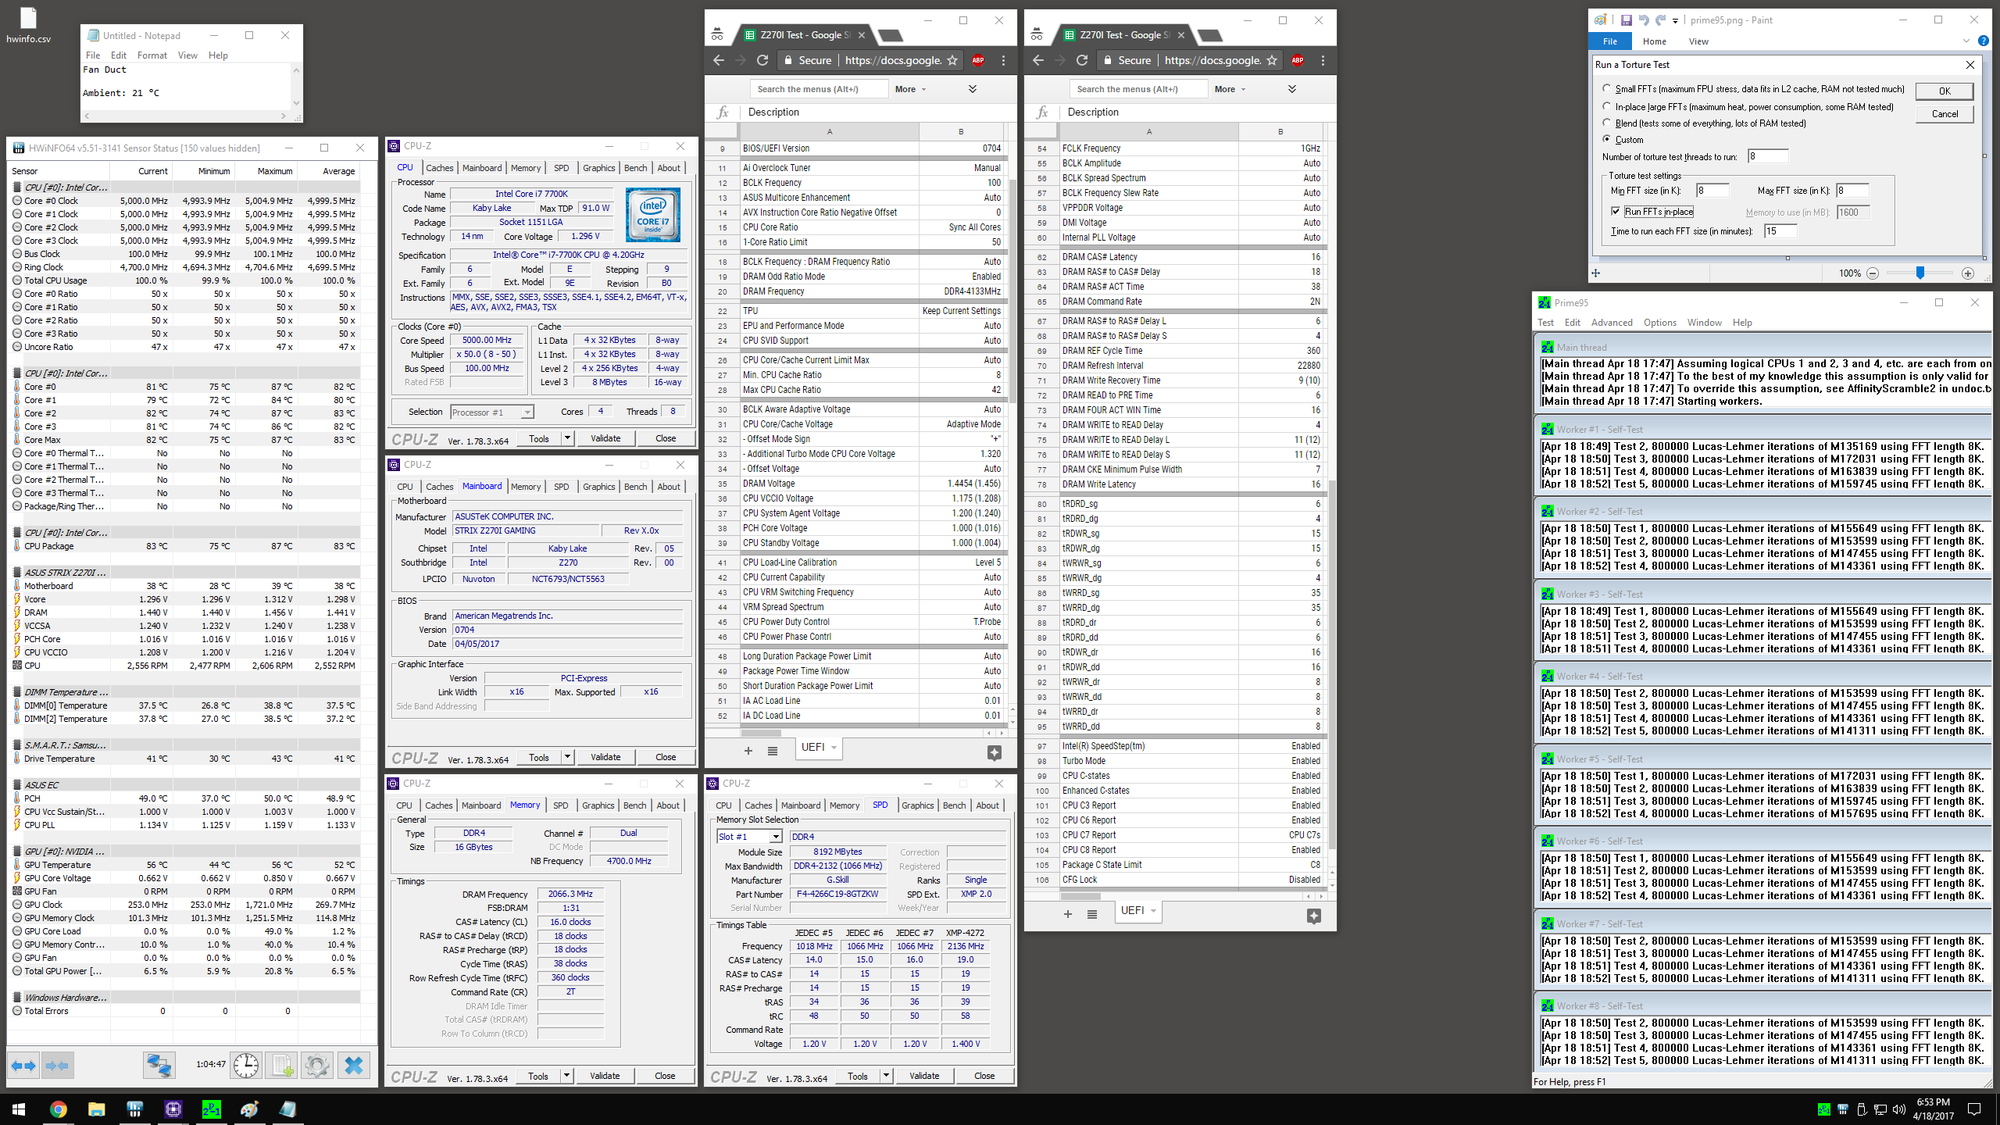Click HWiNFO reset clock icon

click(246, 1065)
